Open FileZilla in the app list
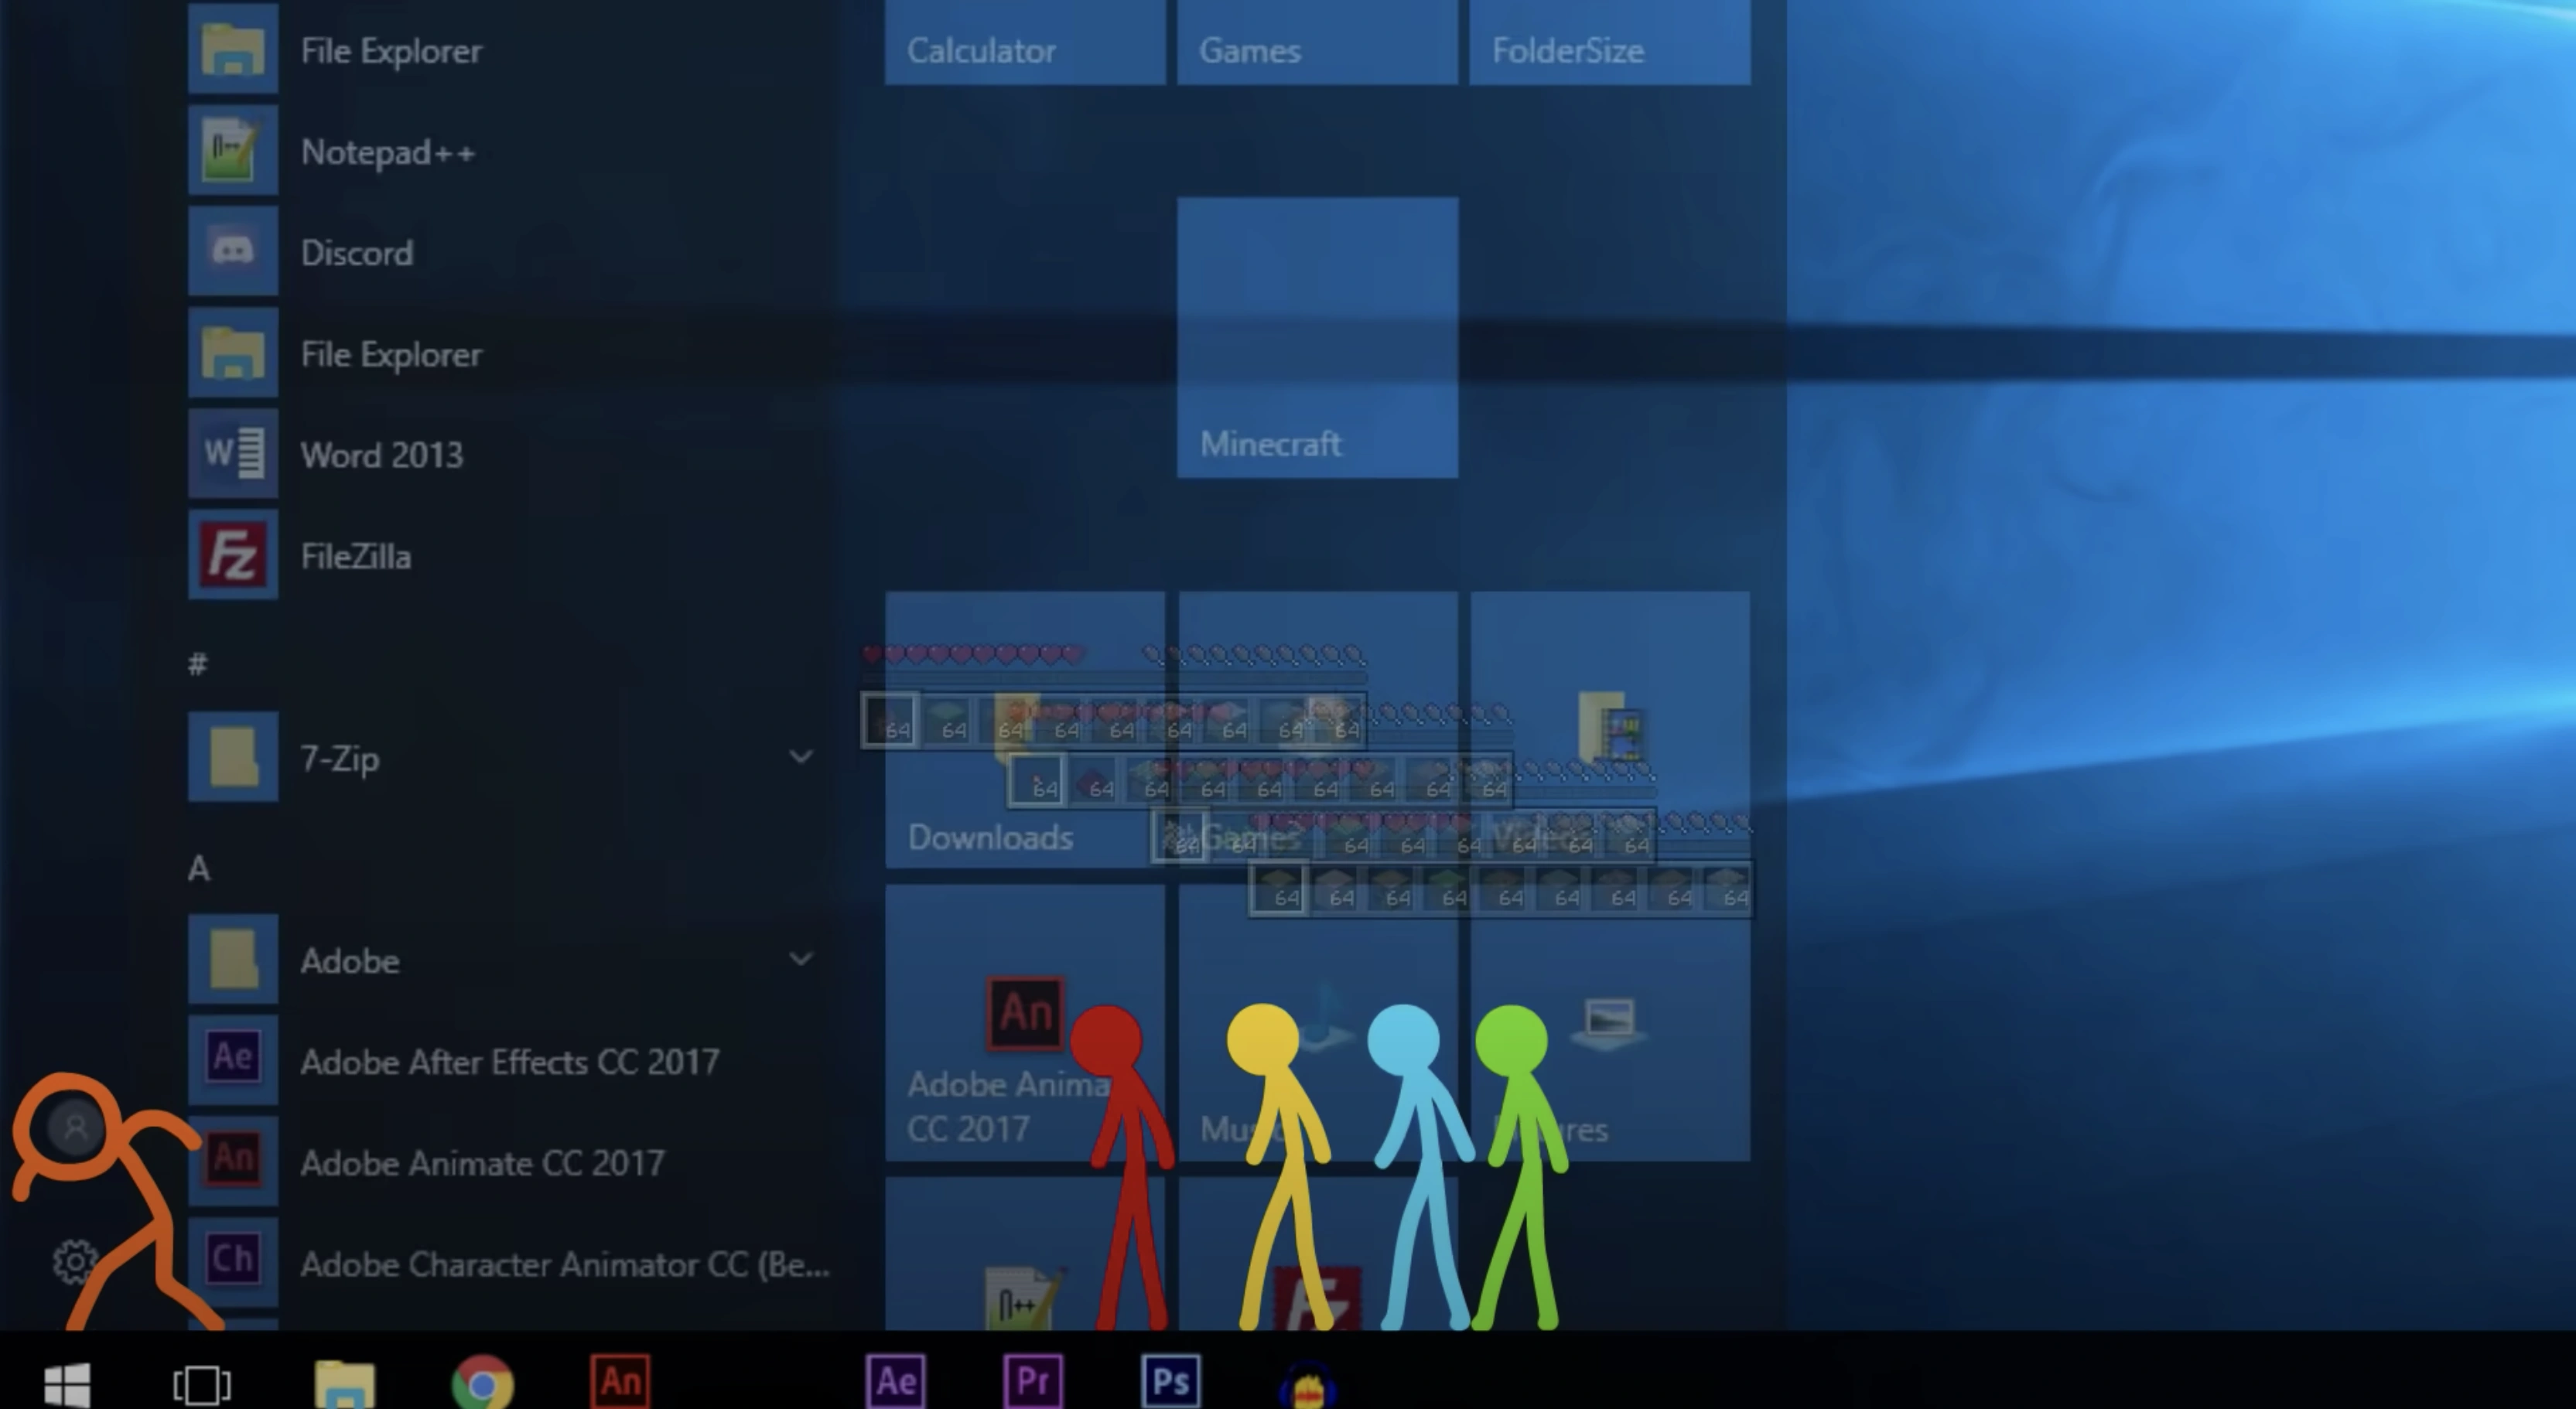The width and height of the screenshot is (2576, 1409). [x=355, y=556]
